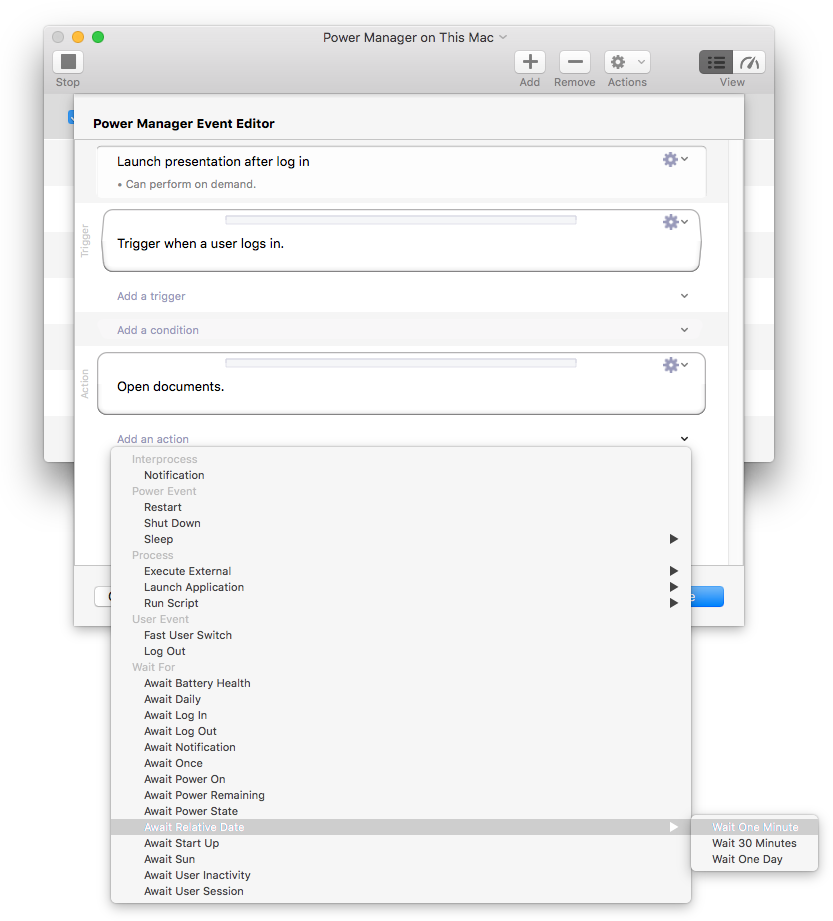Select Await Log In menu item
833x921 pixels.
pos(401,715)
